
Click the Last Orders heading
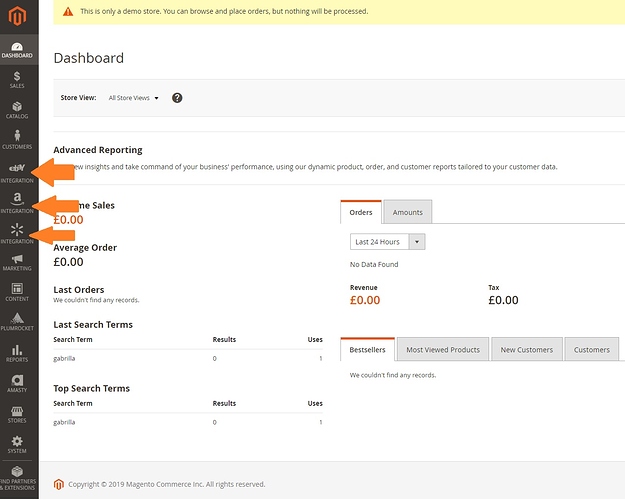79,290
